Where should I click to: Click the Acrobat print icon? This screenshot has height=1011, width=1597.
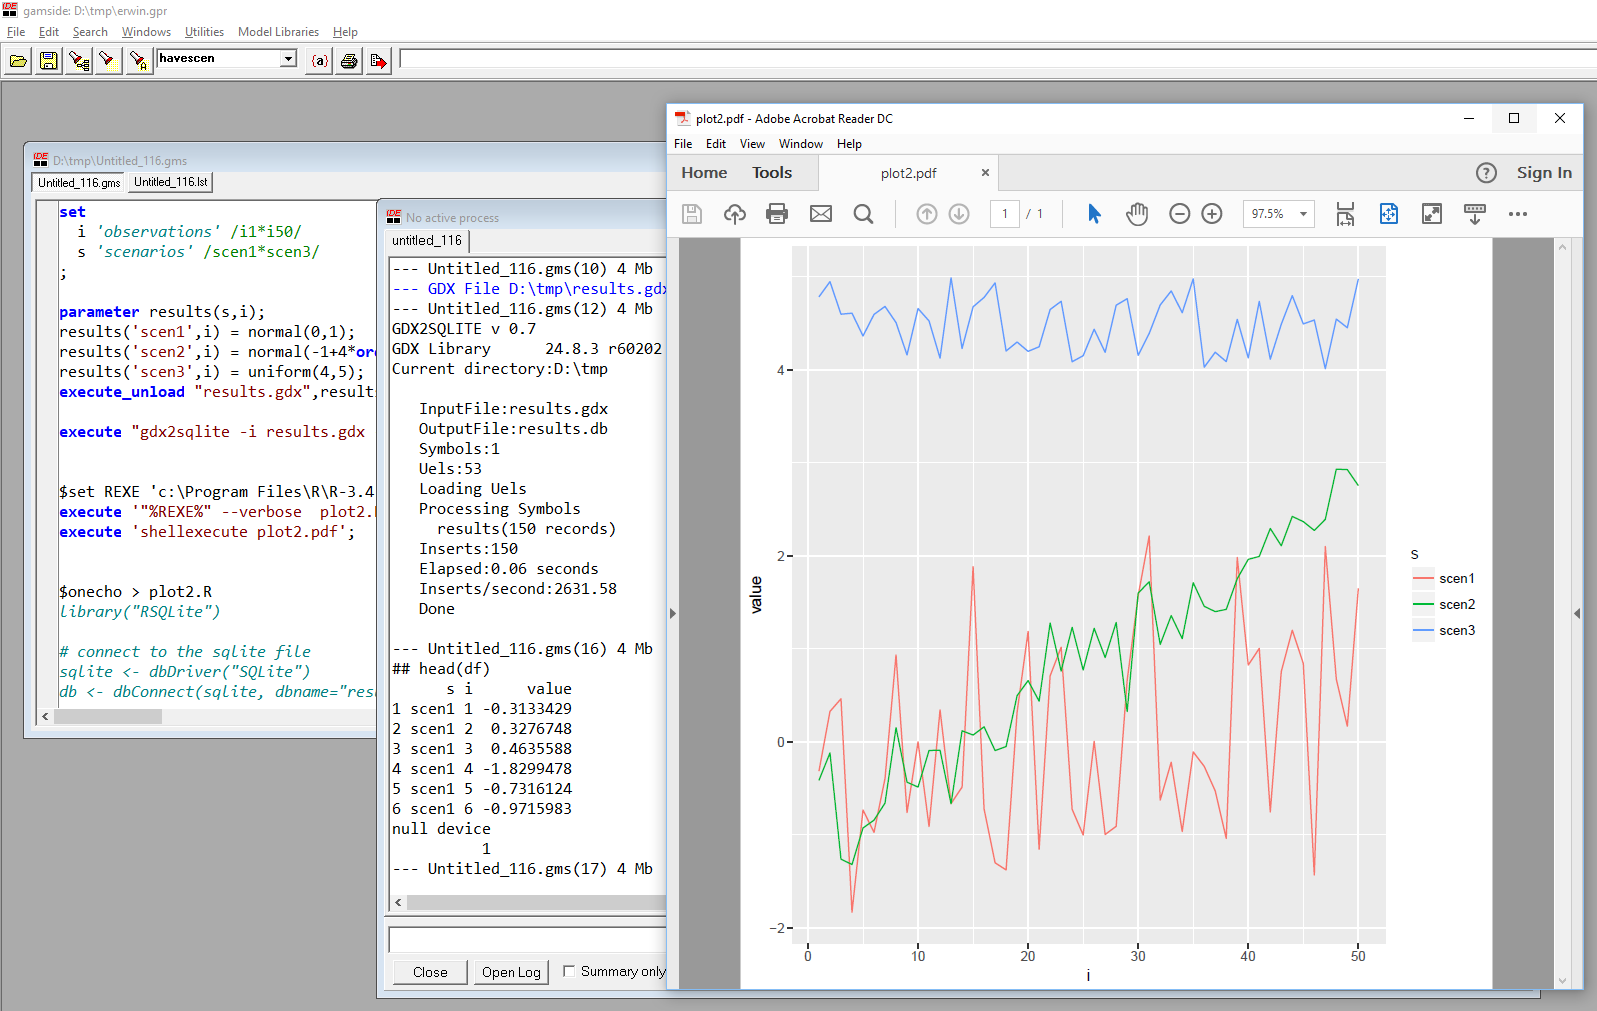776,214
